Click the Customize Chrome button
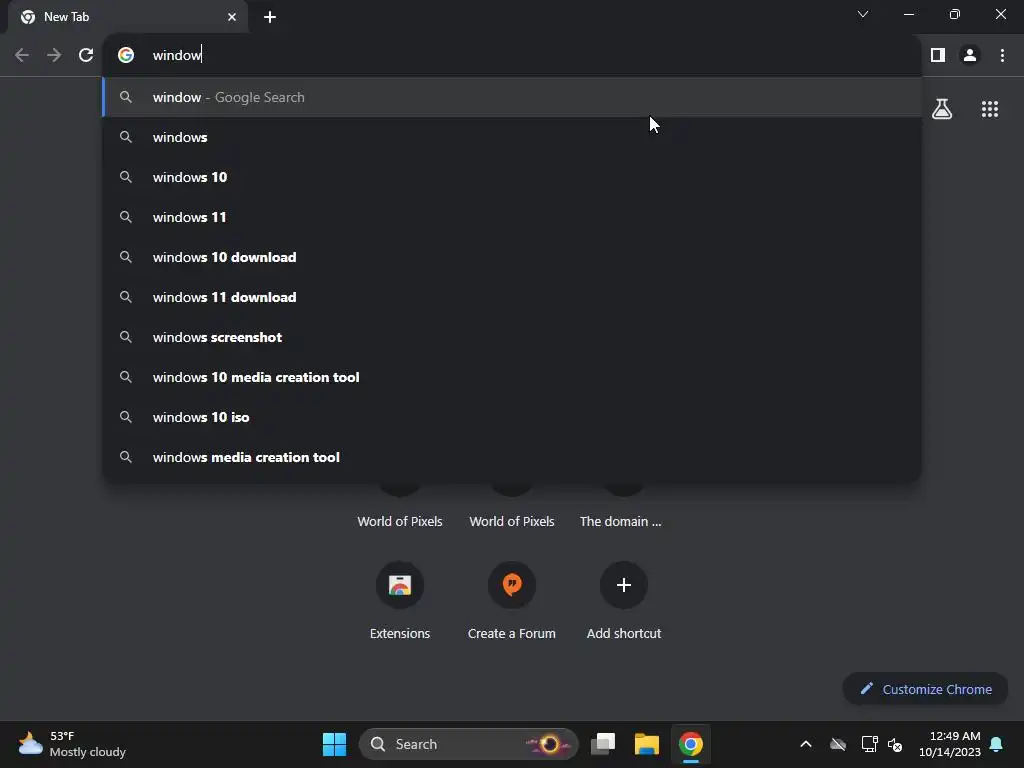Viewport: 1024px width, 768px height. click(x=925, y=689)
